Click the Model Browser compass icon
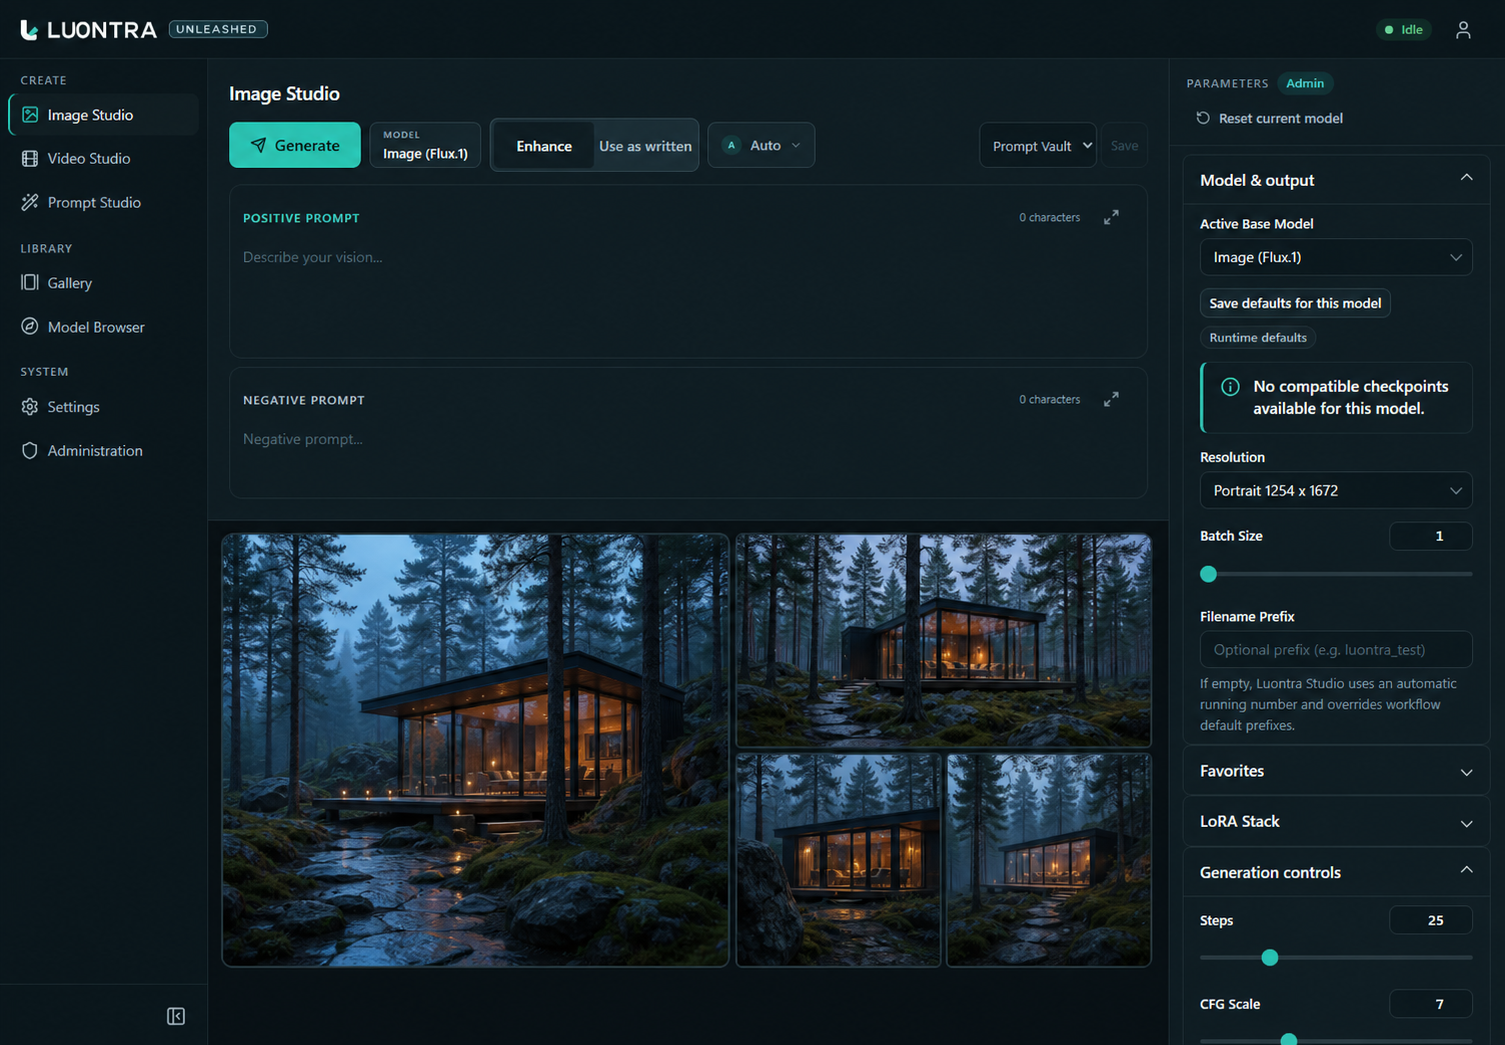The height and width of the screenshot is (1045, 1505). [x=30, y=326]
